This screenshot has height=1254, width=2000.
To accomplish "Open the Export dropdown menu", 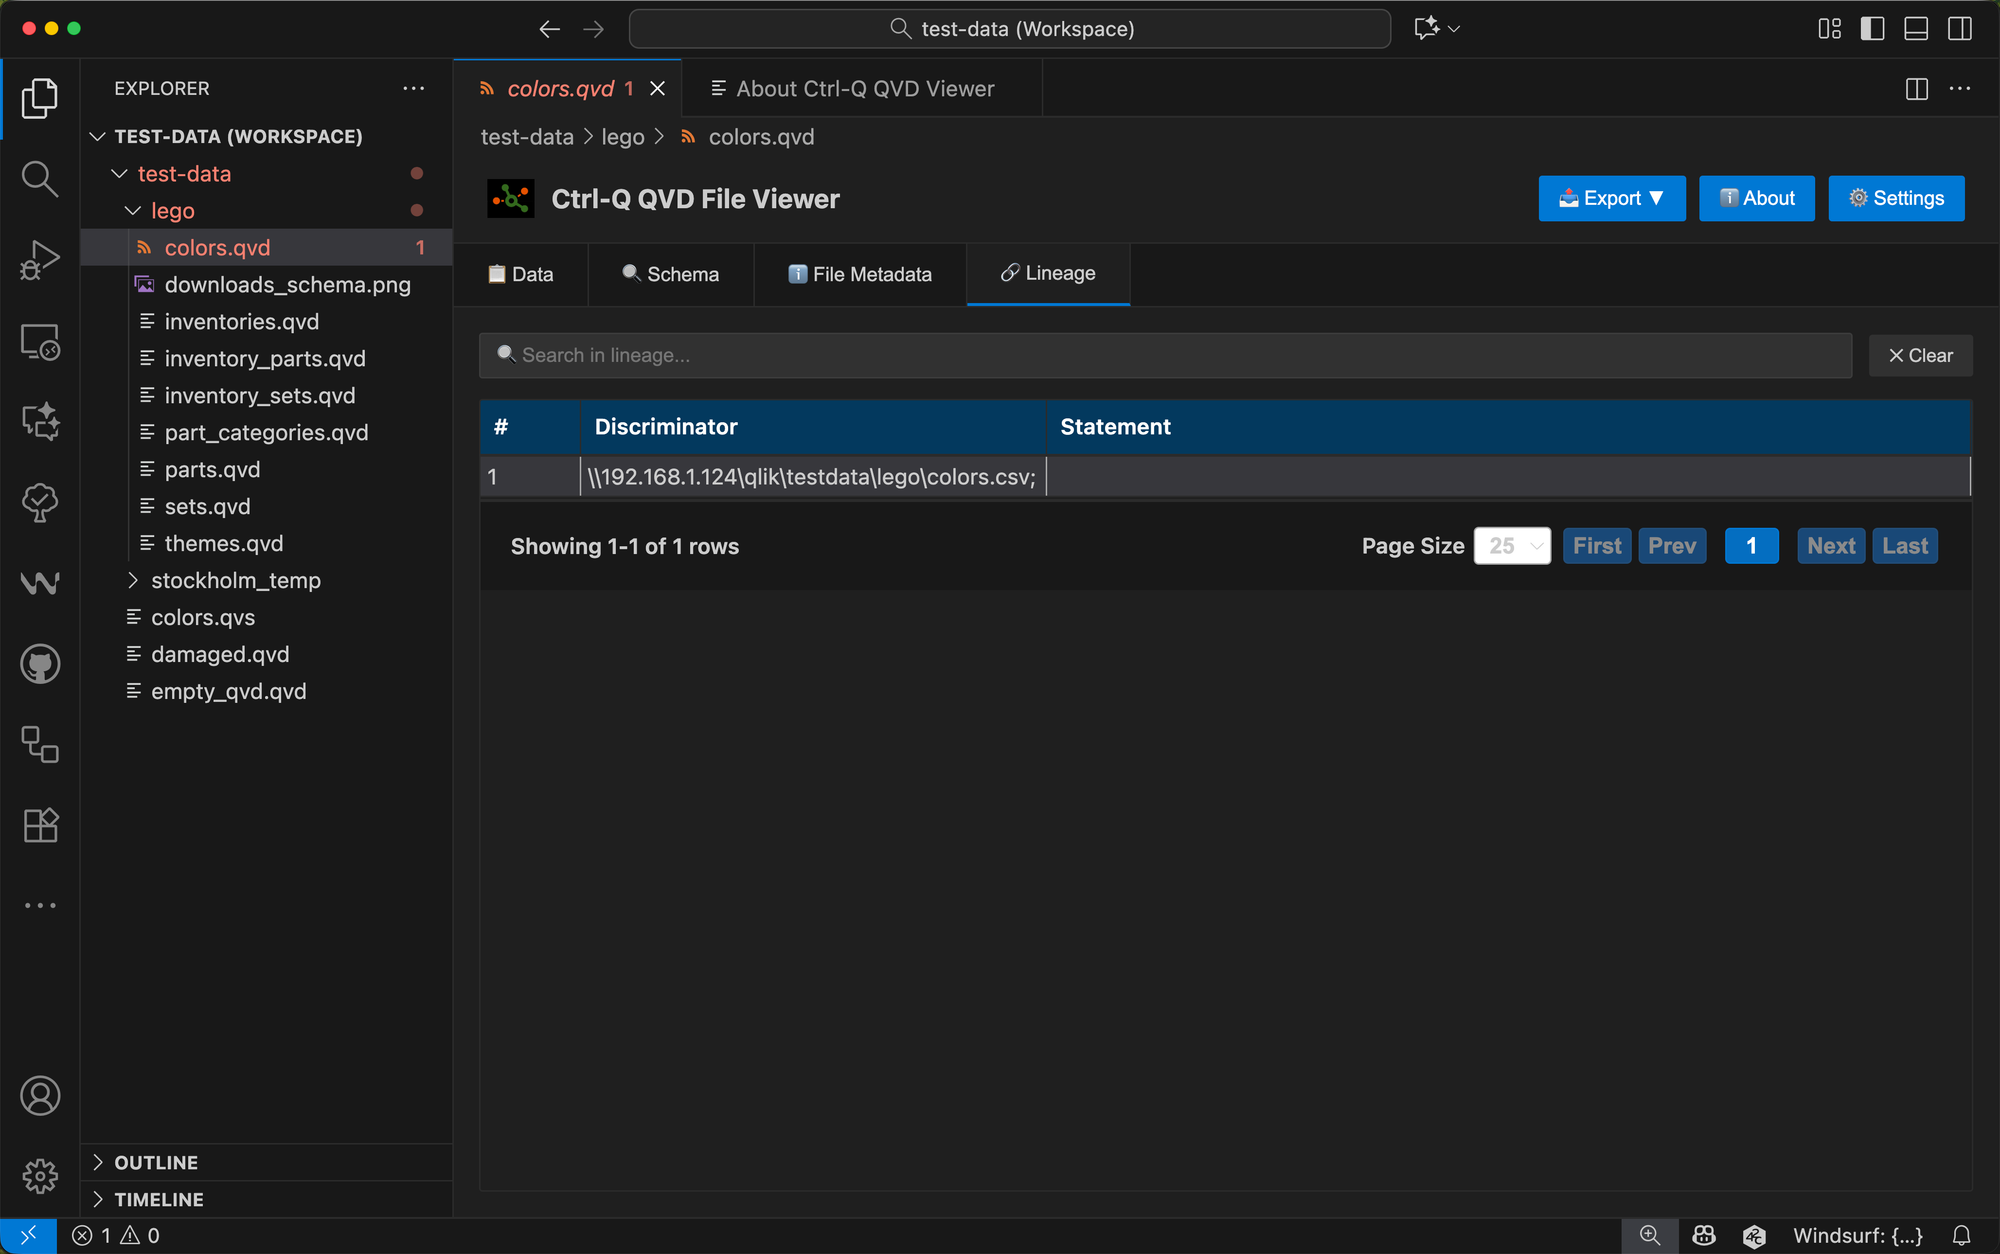I will tap(1611, 198).
